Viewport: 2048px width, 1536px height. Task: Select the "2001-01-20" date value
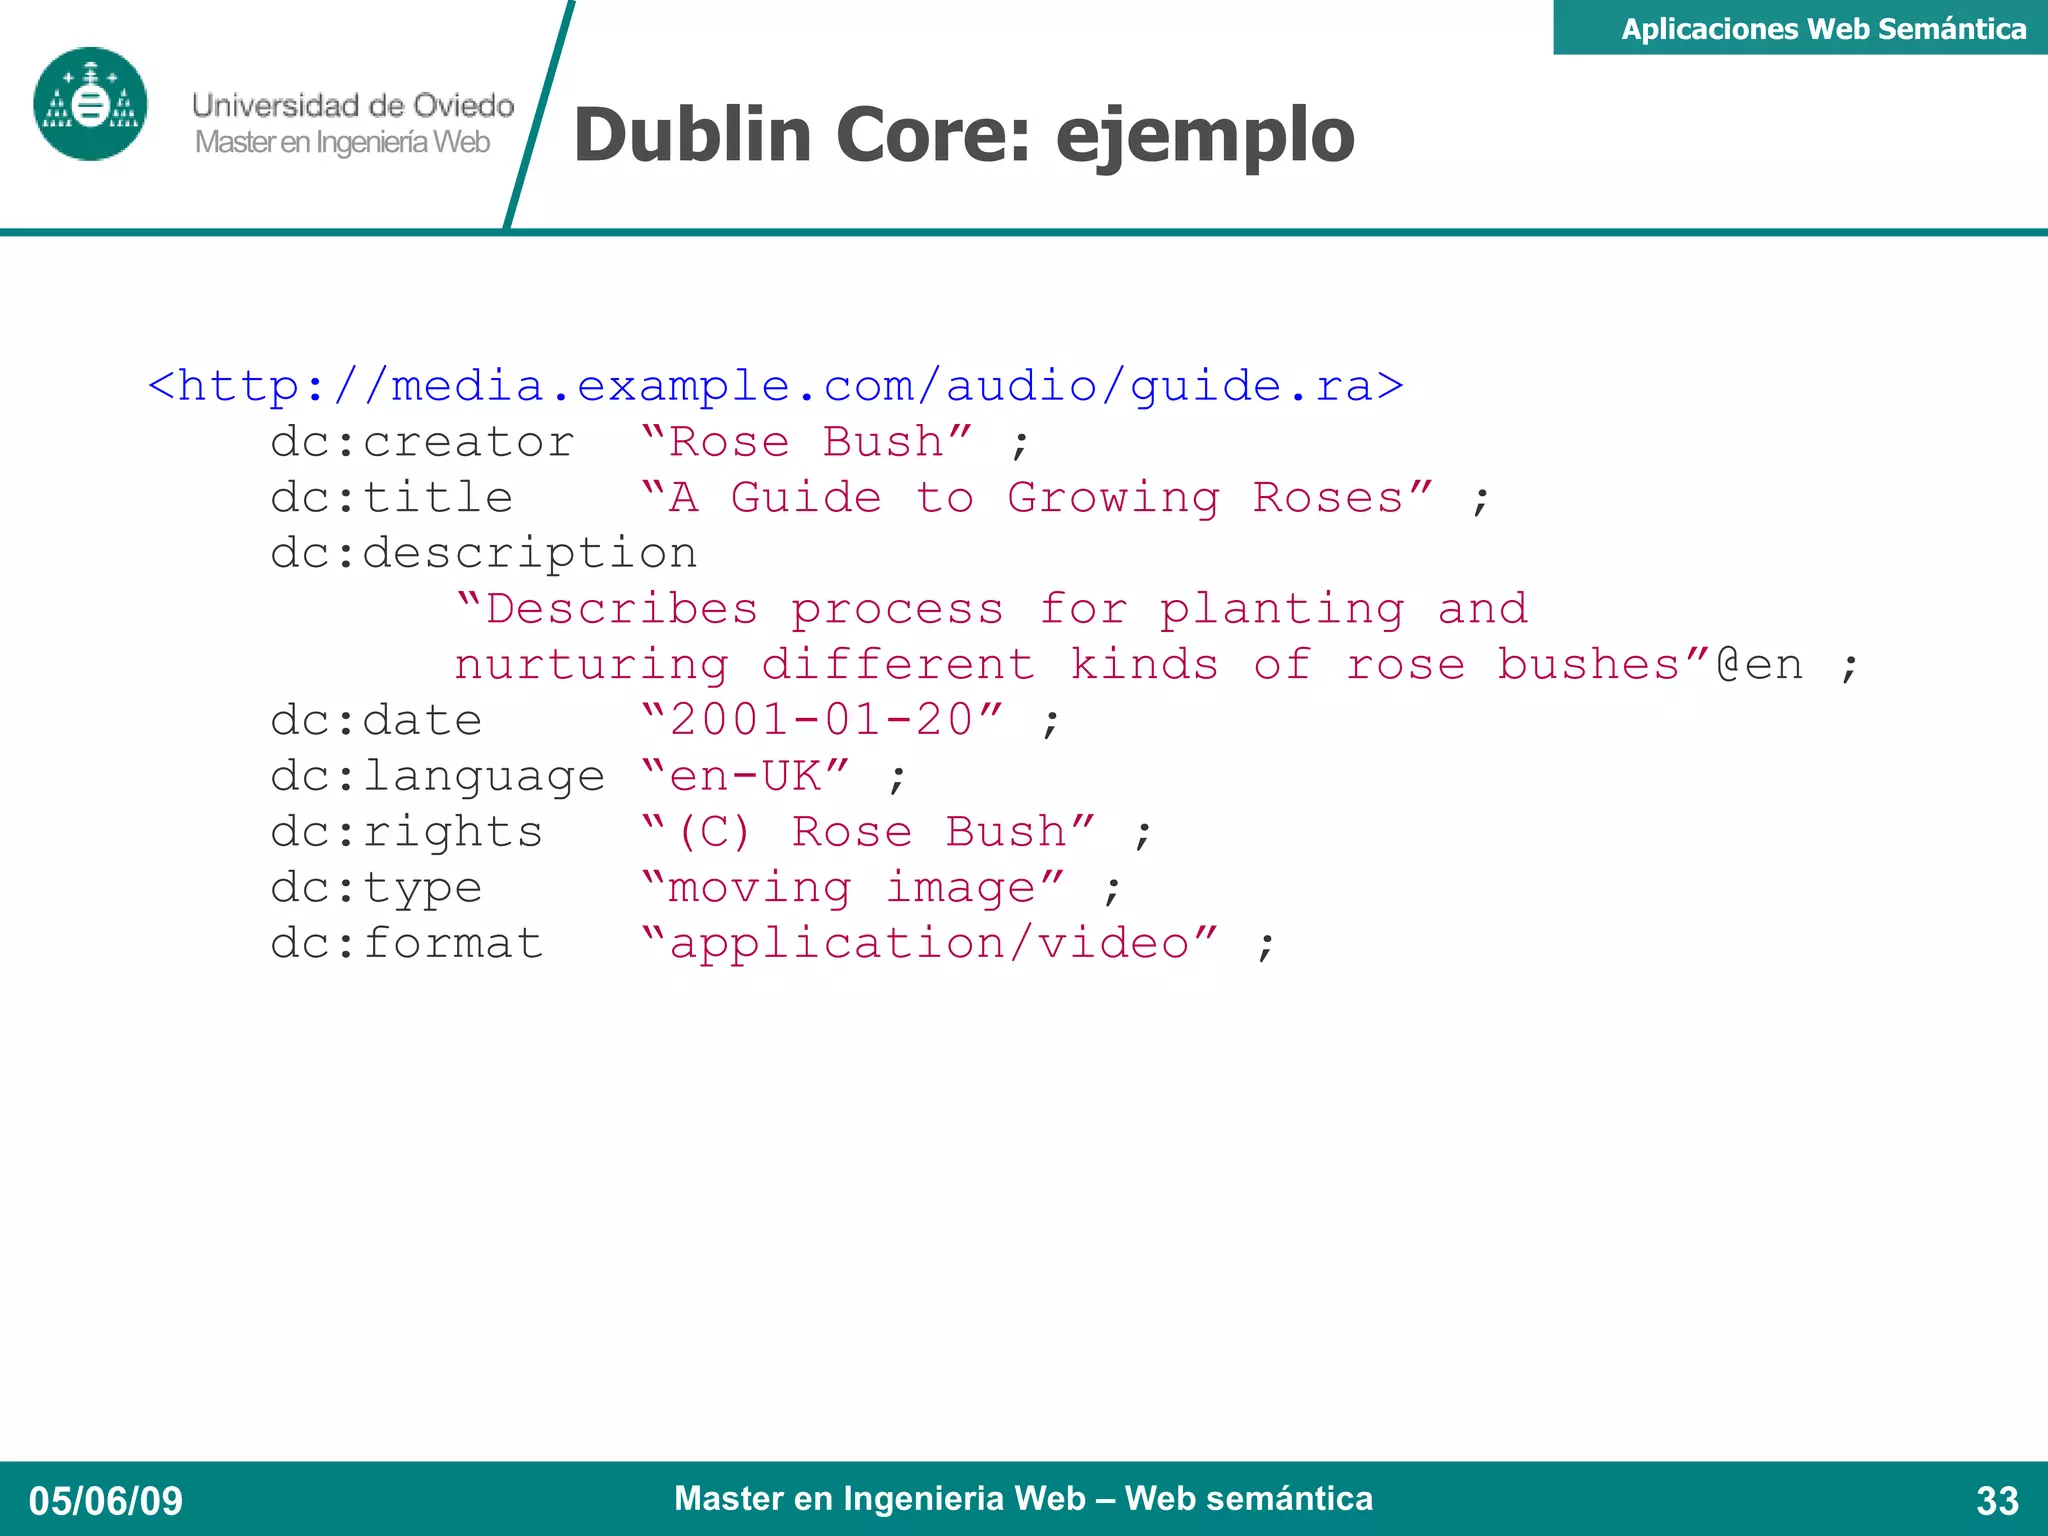(x=821, y=721)
